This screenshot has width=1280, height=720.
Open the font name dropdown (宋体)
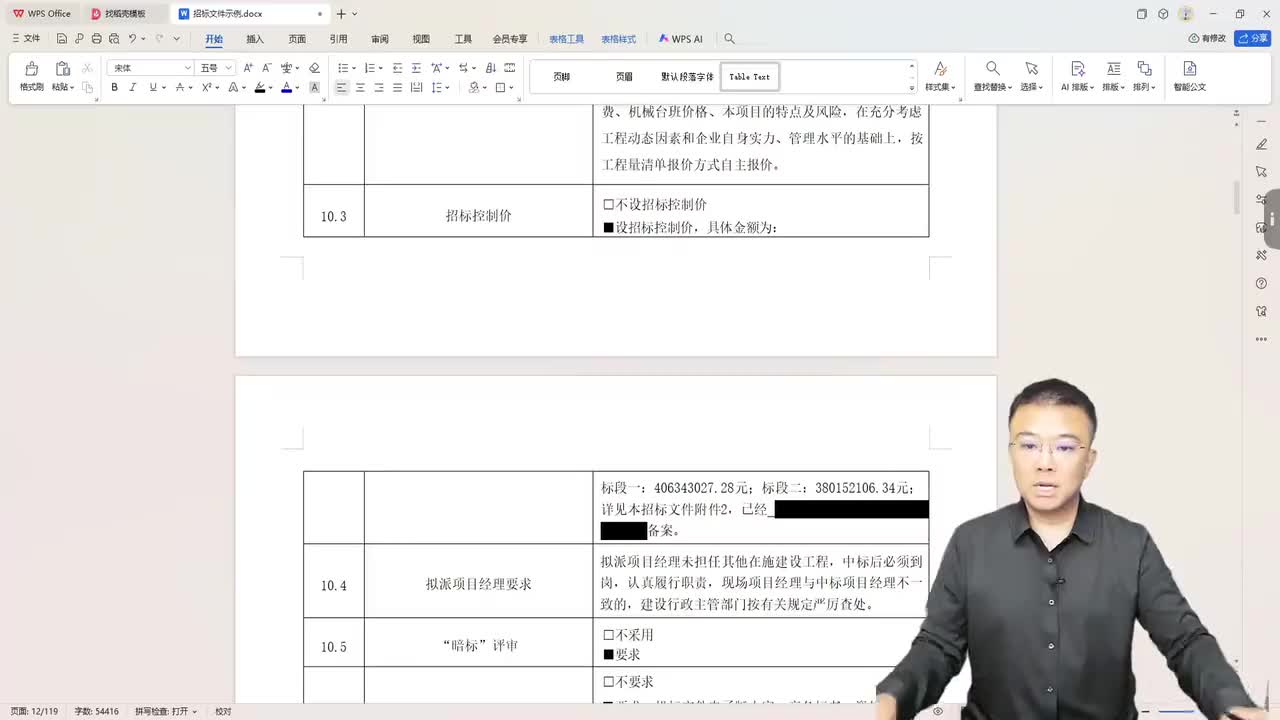pyautogui.click(x=187, y=68)
